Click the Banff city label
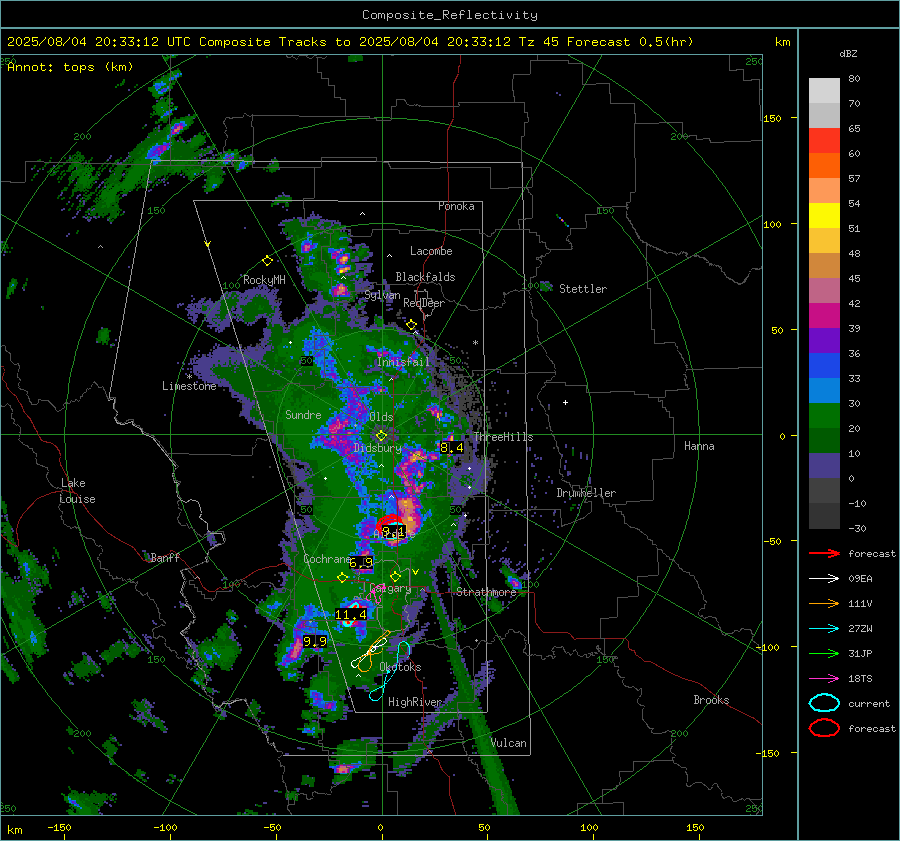The height and width of the screenshot is (841, 900). [x=165, y=558]
